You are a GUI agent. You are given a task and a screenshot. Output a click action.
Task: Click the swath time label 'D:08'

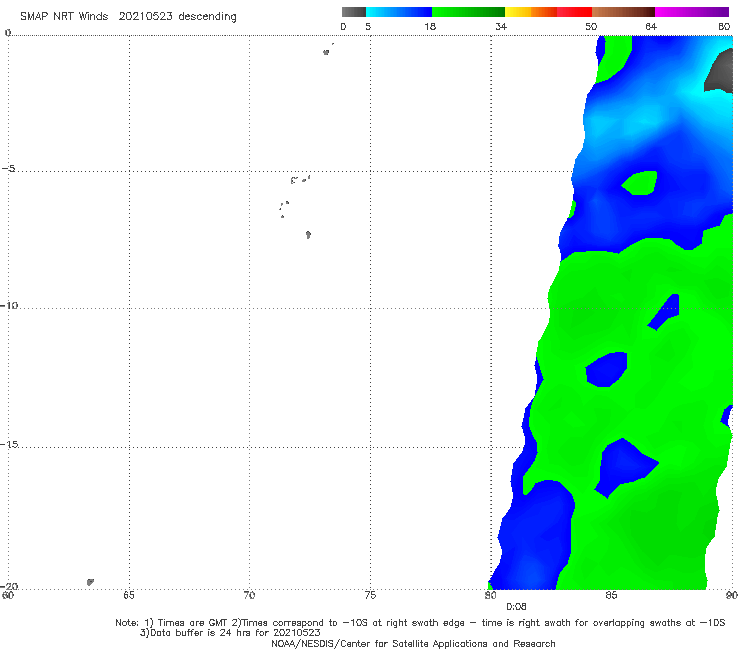click(x=516, y=607)
